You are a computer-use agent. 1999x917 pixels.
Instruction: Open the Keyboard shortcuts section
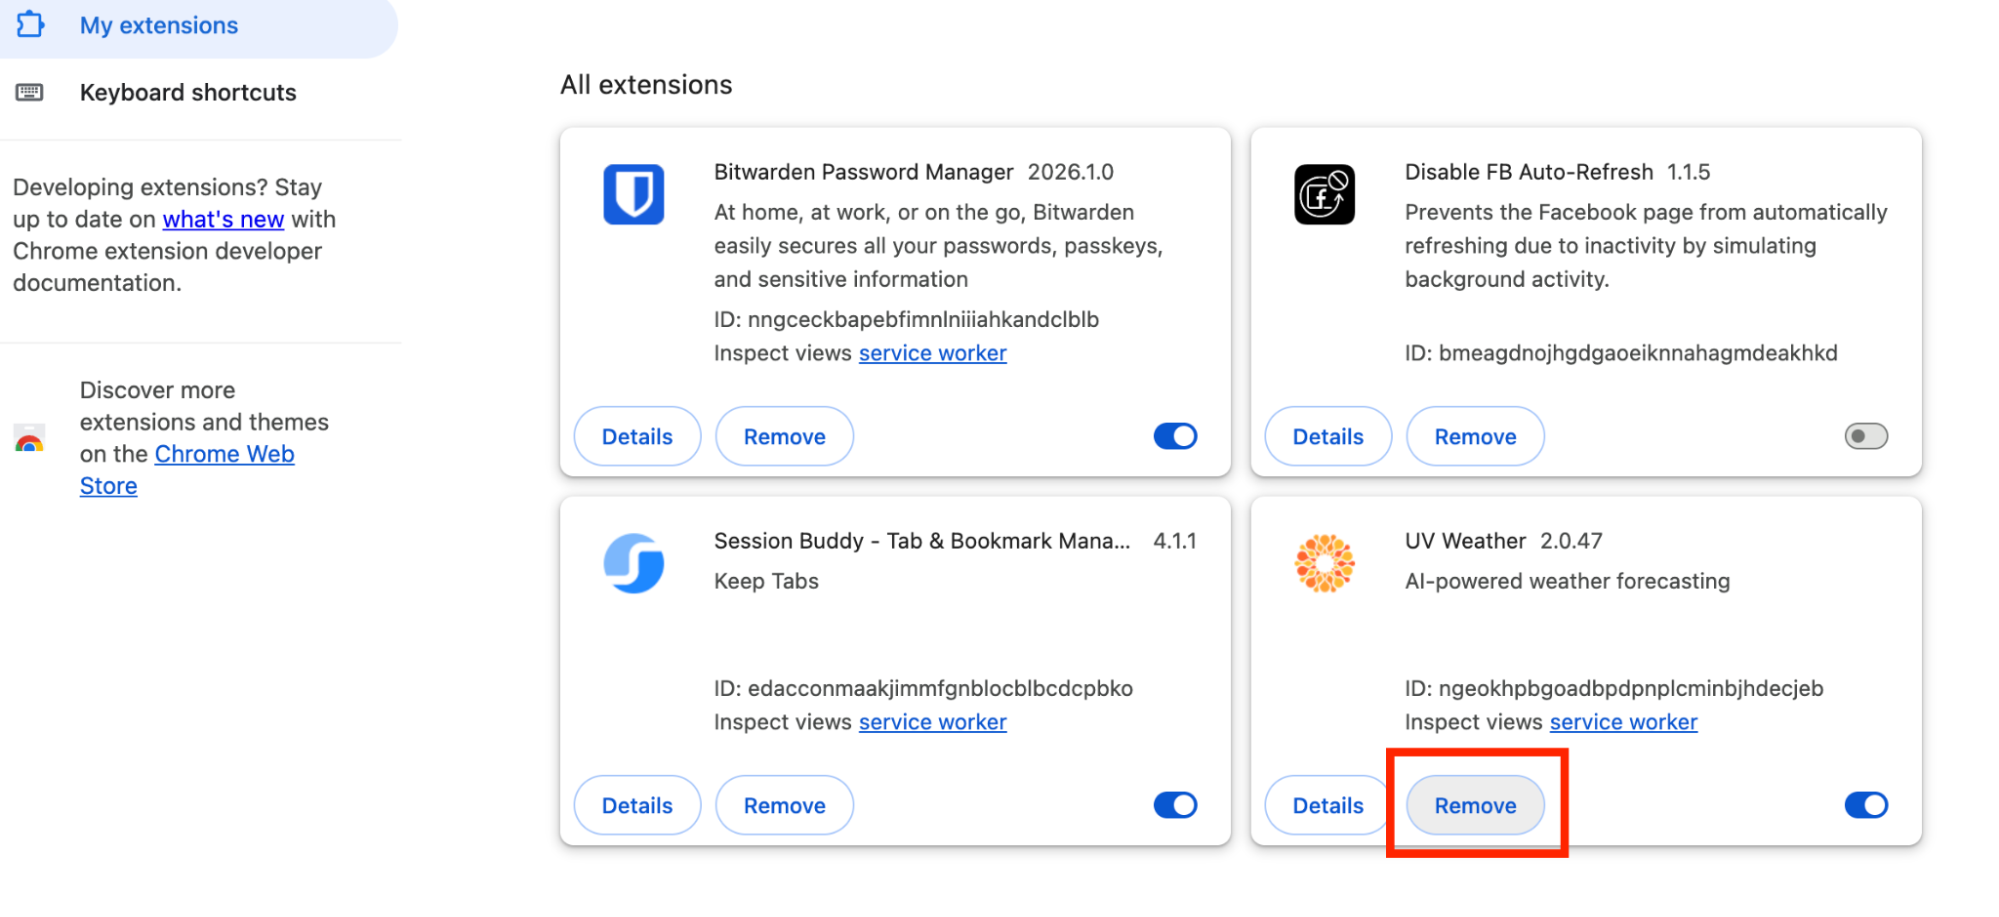coord(188,91)
